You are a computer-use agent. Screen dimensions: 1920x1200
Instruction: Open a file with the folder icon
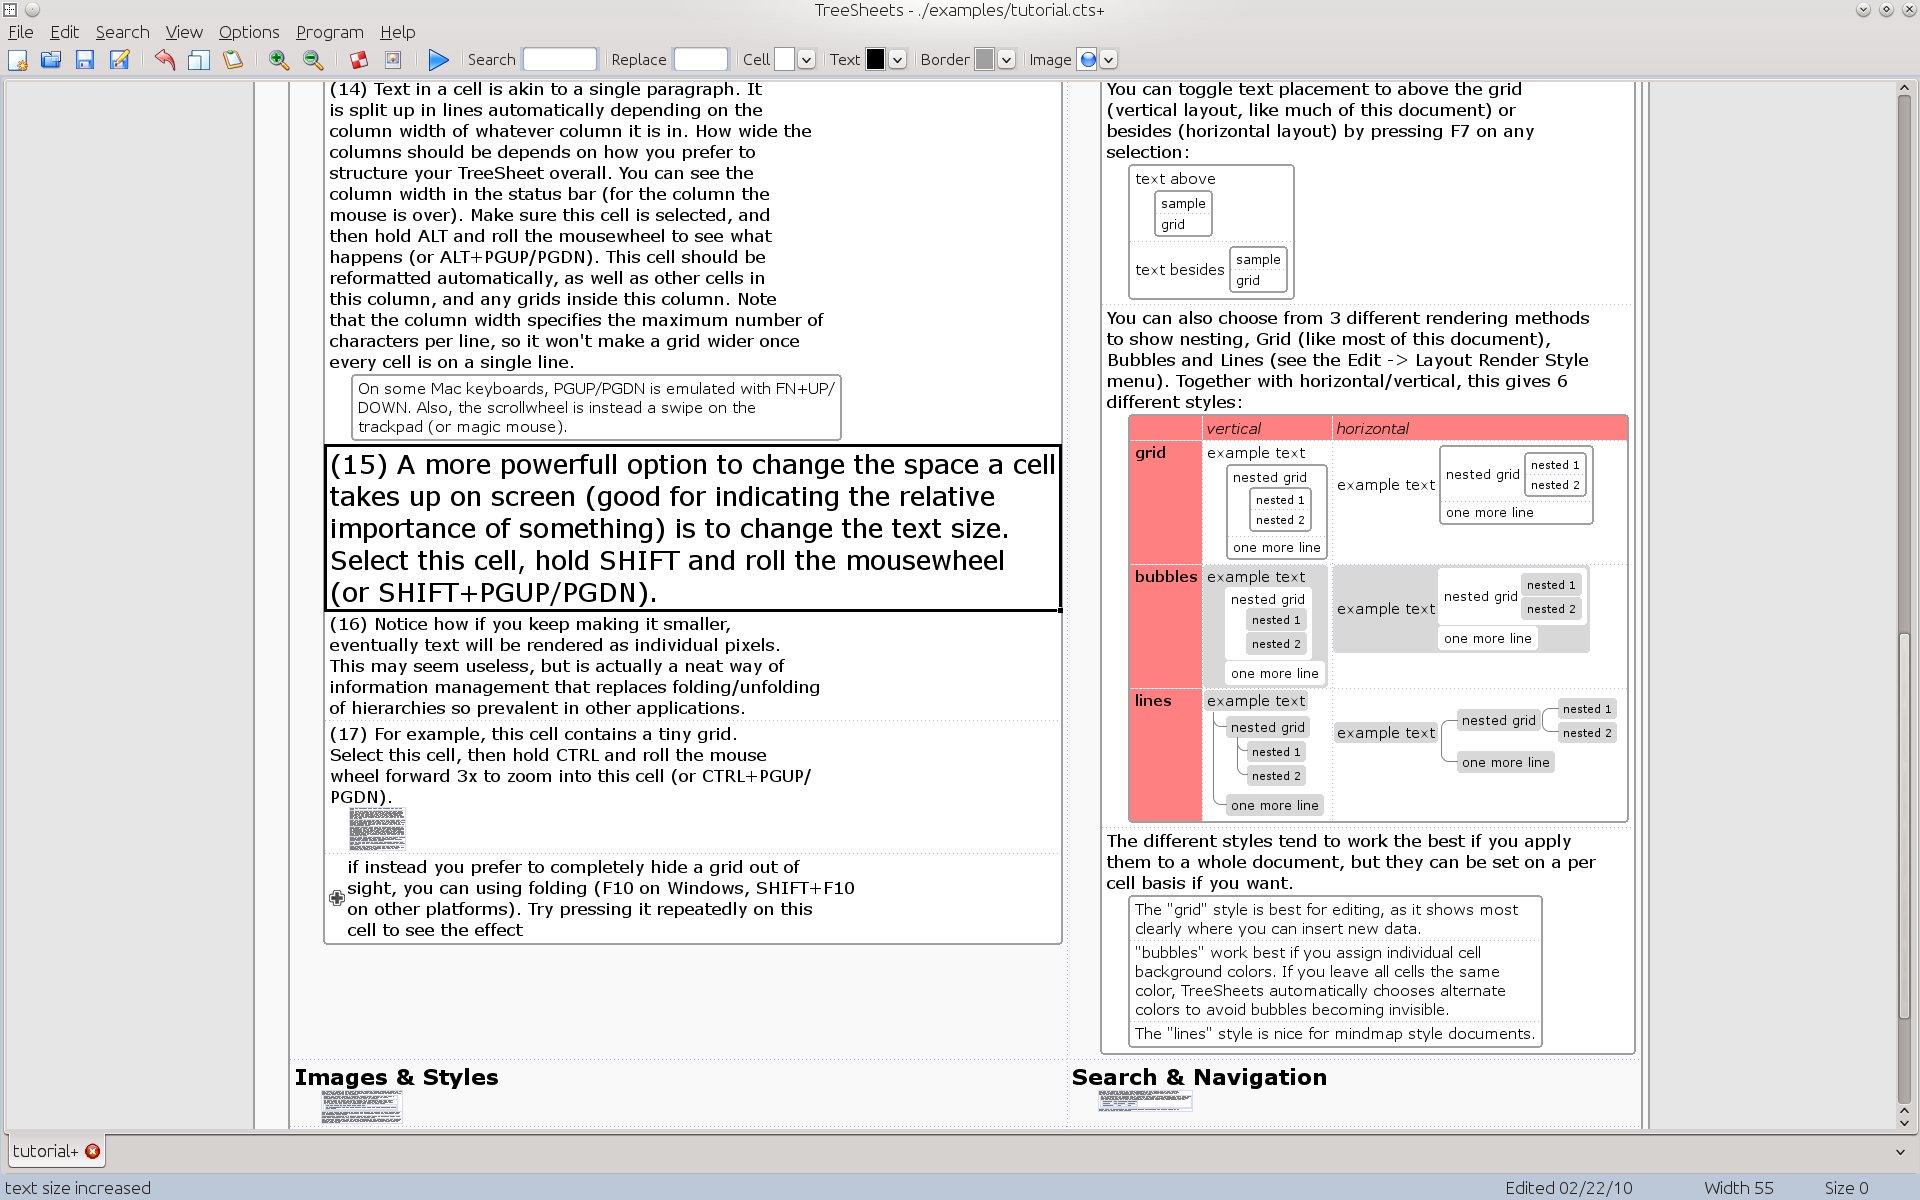51,60
